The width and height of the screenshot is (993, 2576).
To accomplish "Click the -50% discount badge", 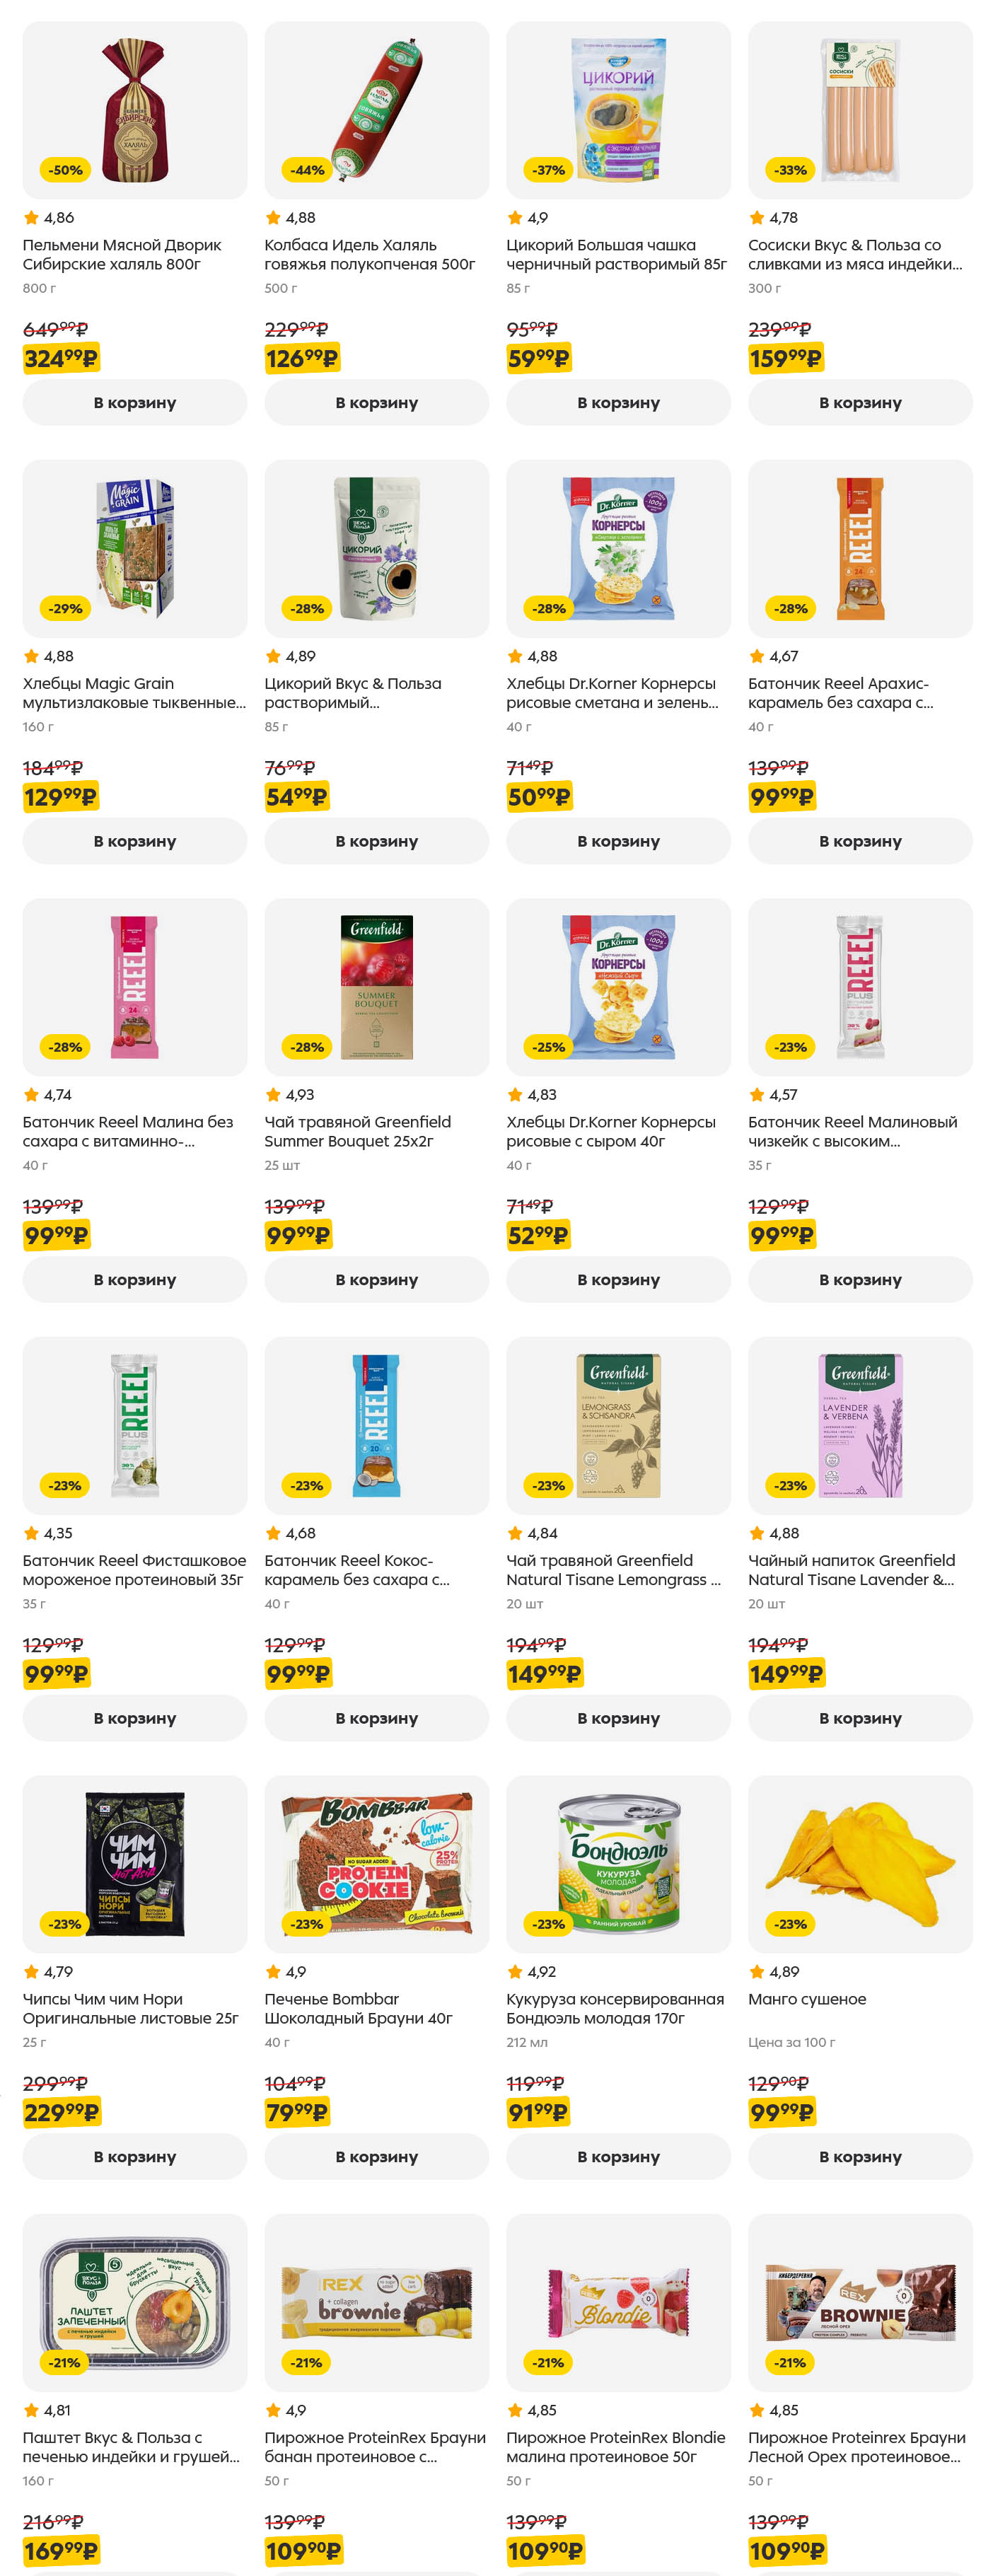I will pos(66,170).
